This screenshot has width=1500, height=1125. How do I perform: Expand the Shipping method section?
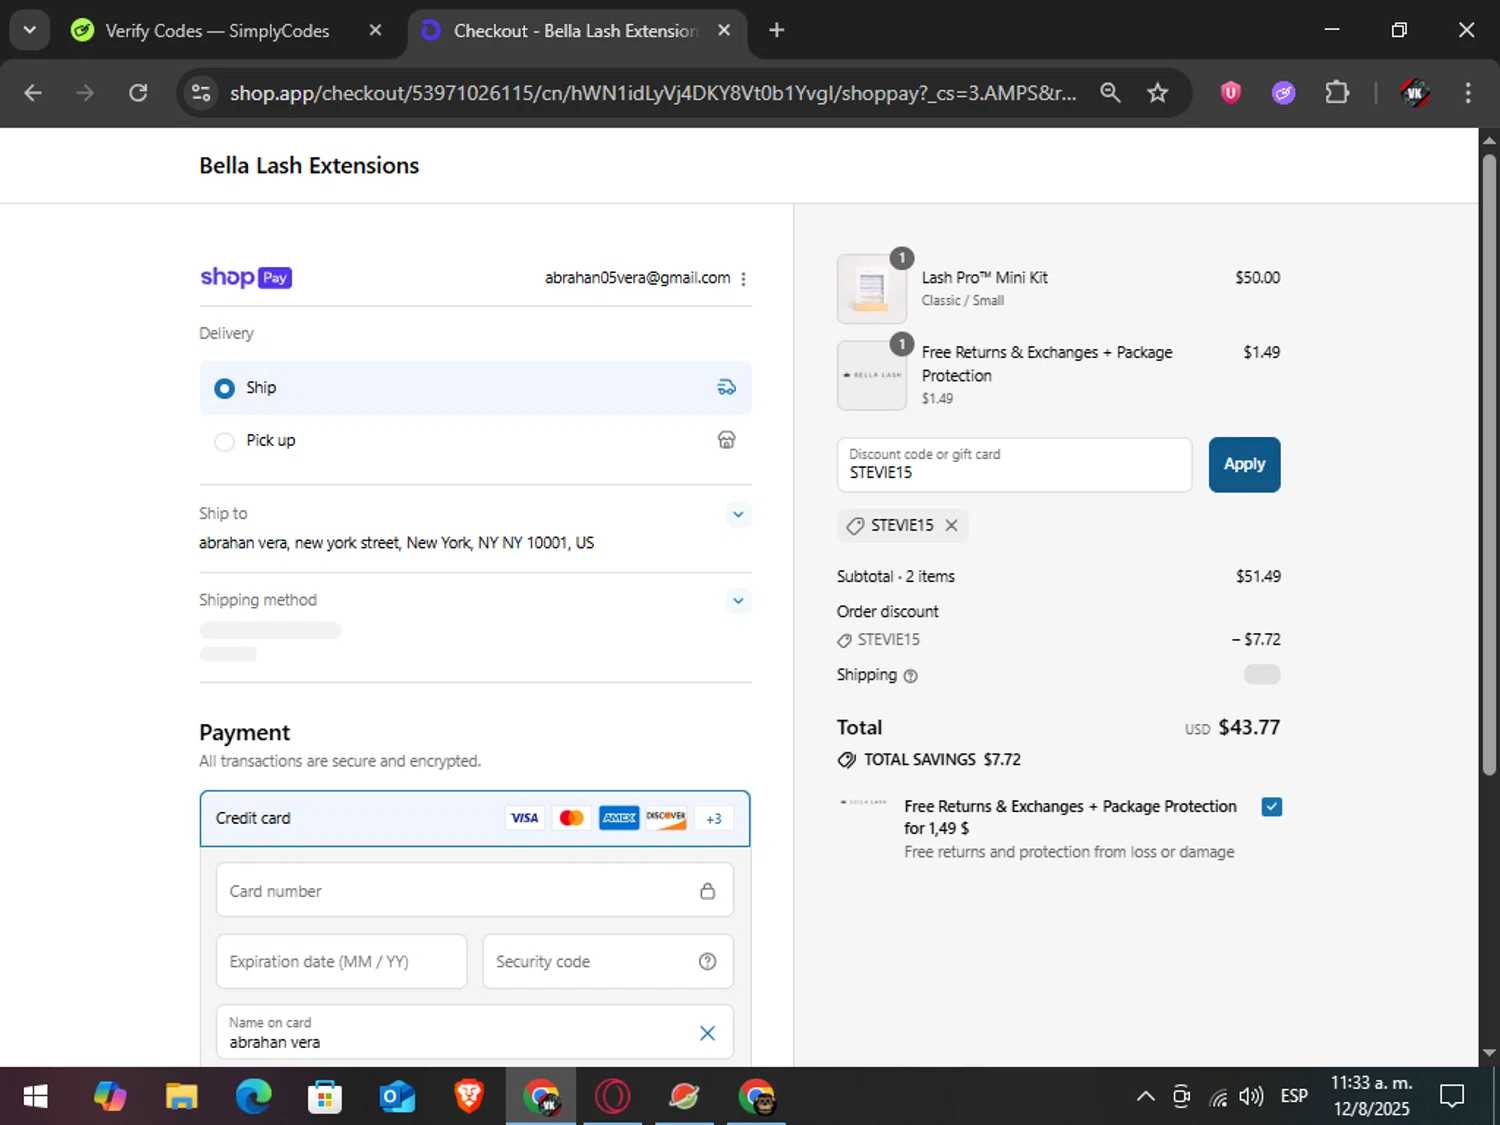click(738, 601)
